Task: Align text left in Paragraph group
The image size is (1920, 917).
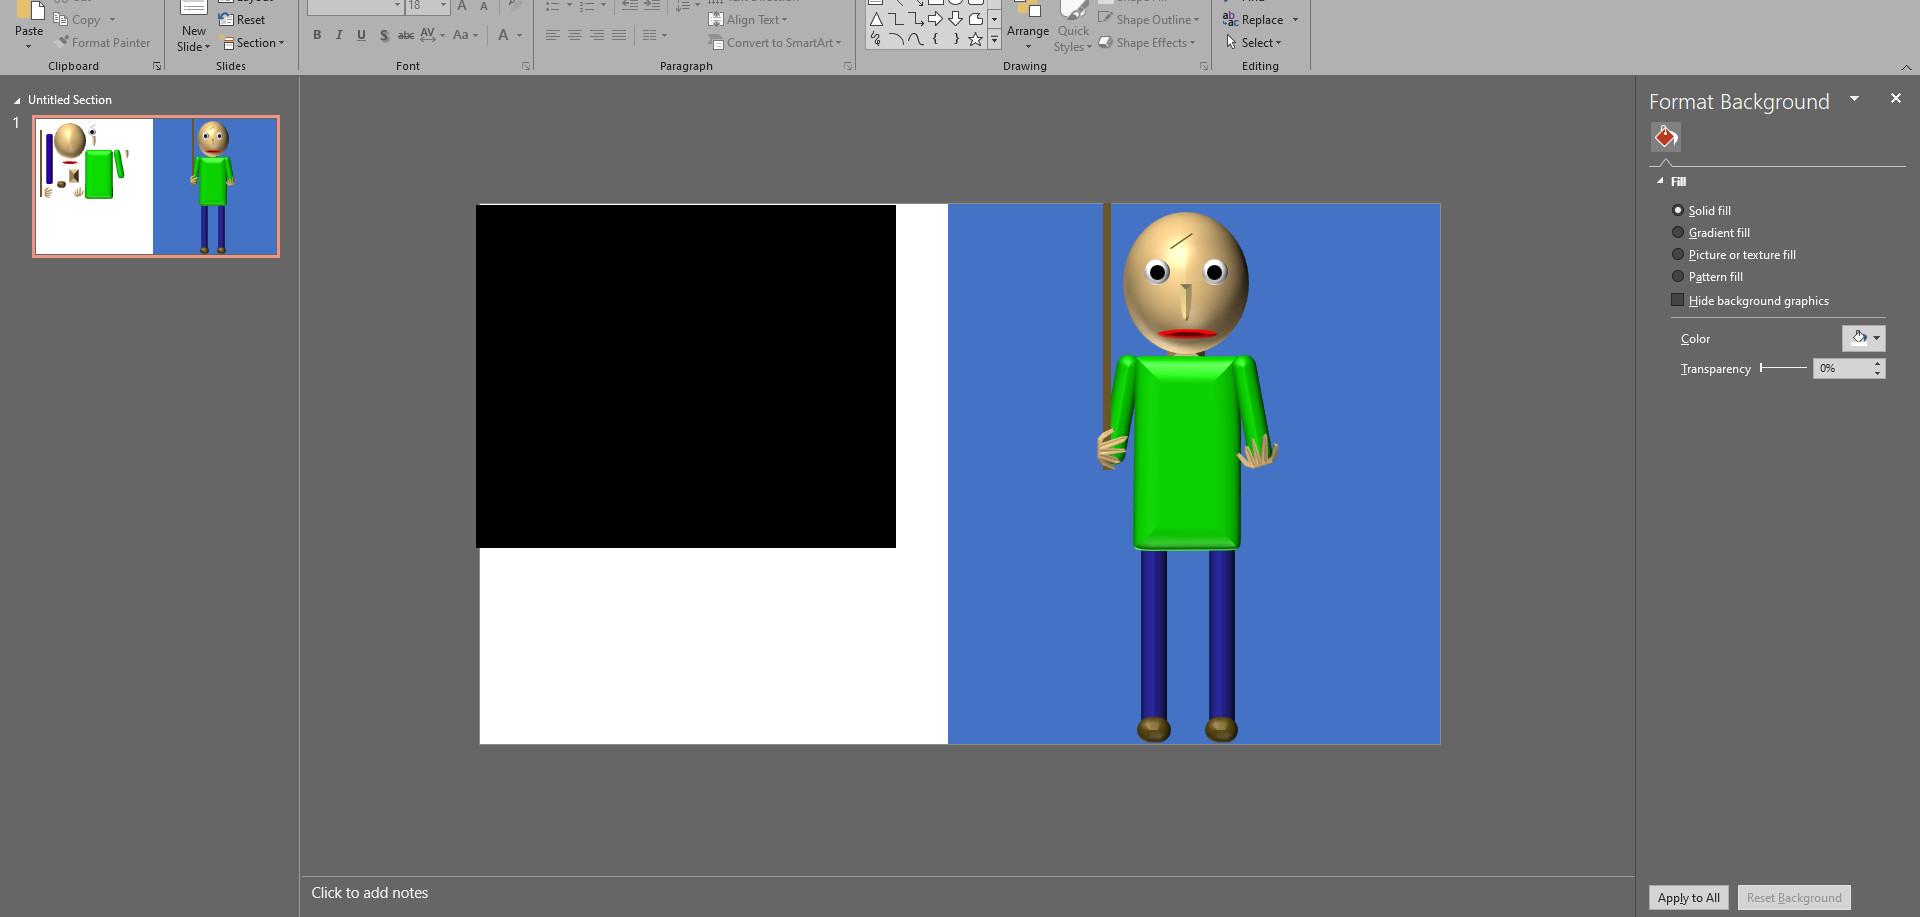Action: (x=552, y=35)
